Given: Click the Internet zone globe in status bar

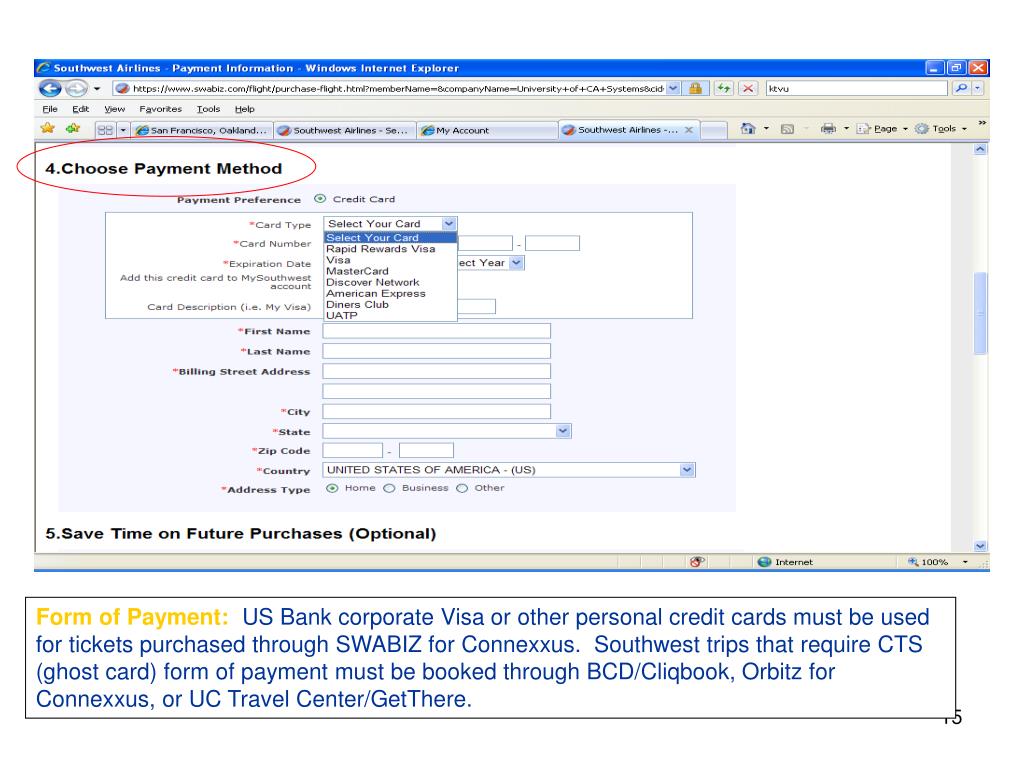Looking at the screenshot, I should click(764, 562).
